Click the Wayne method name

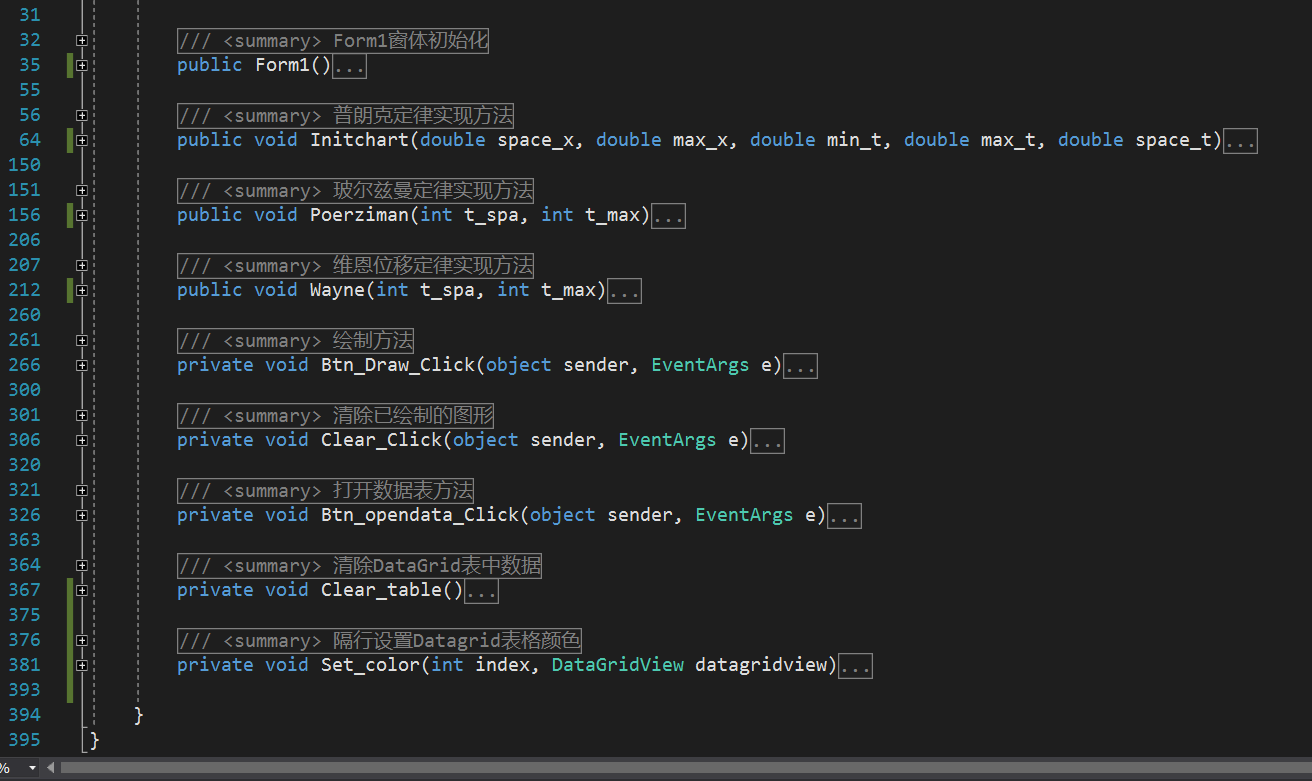[x=337, y=290]
